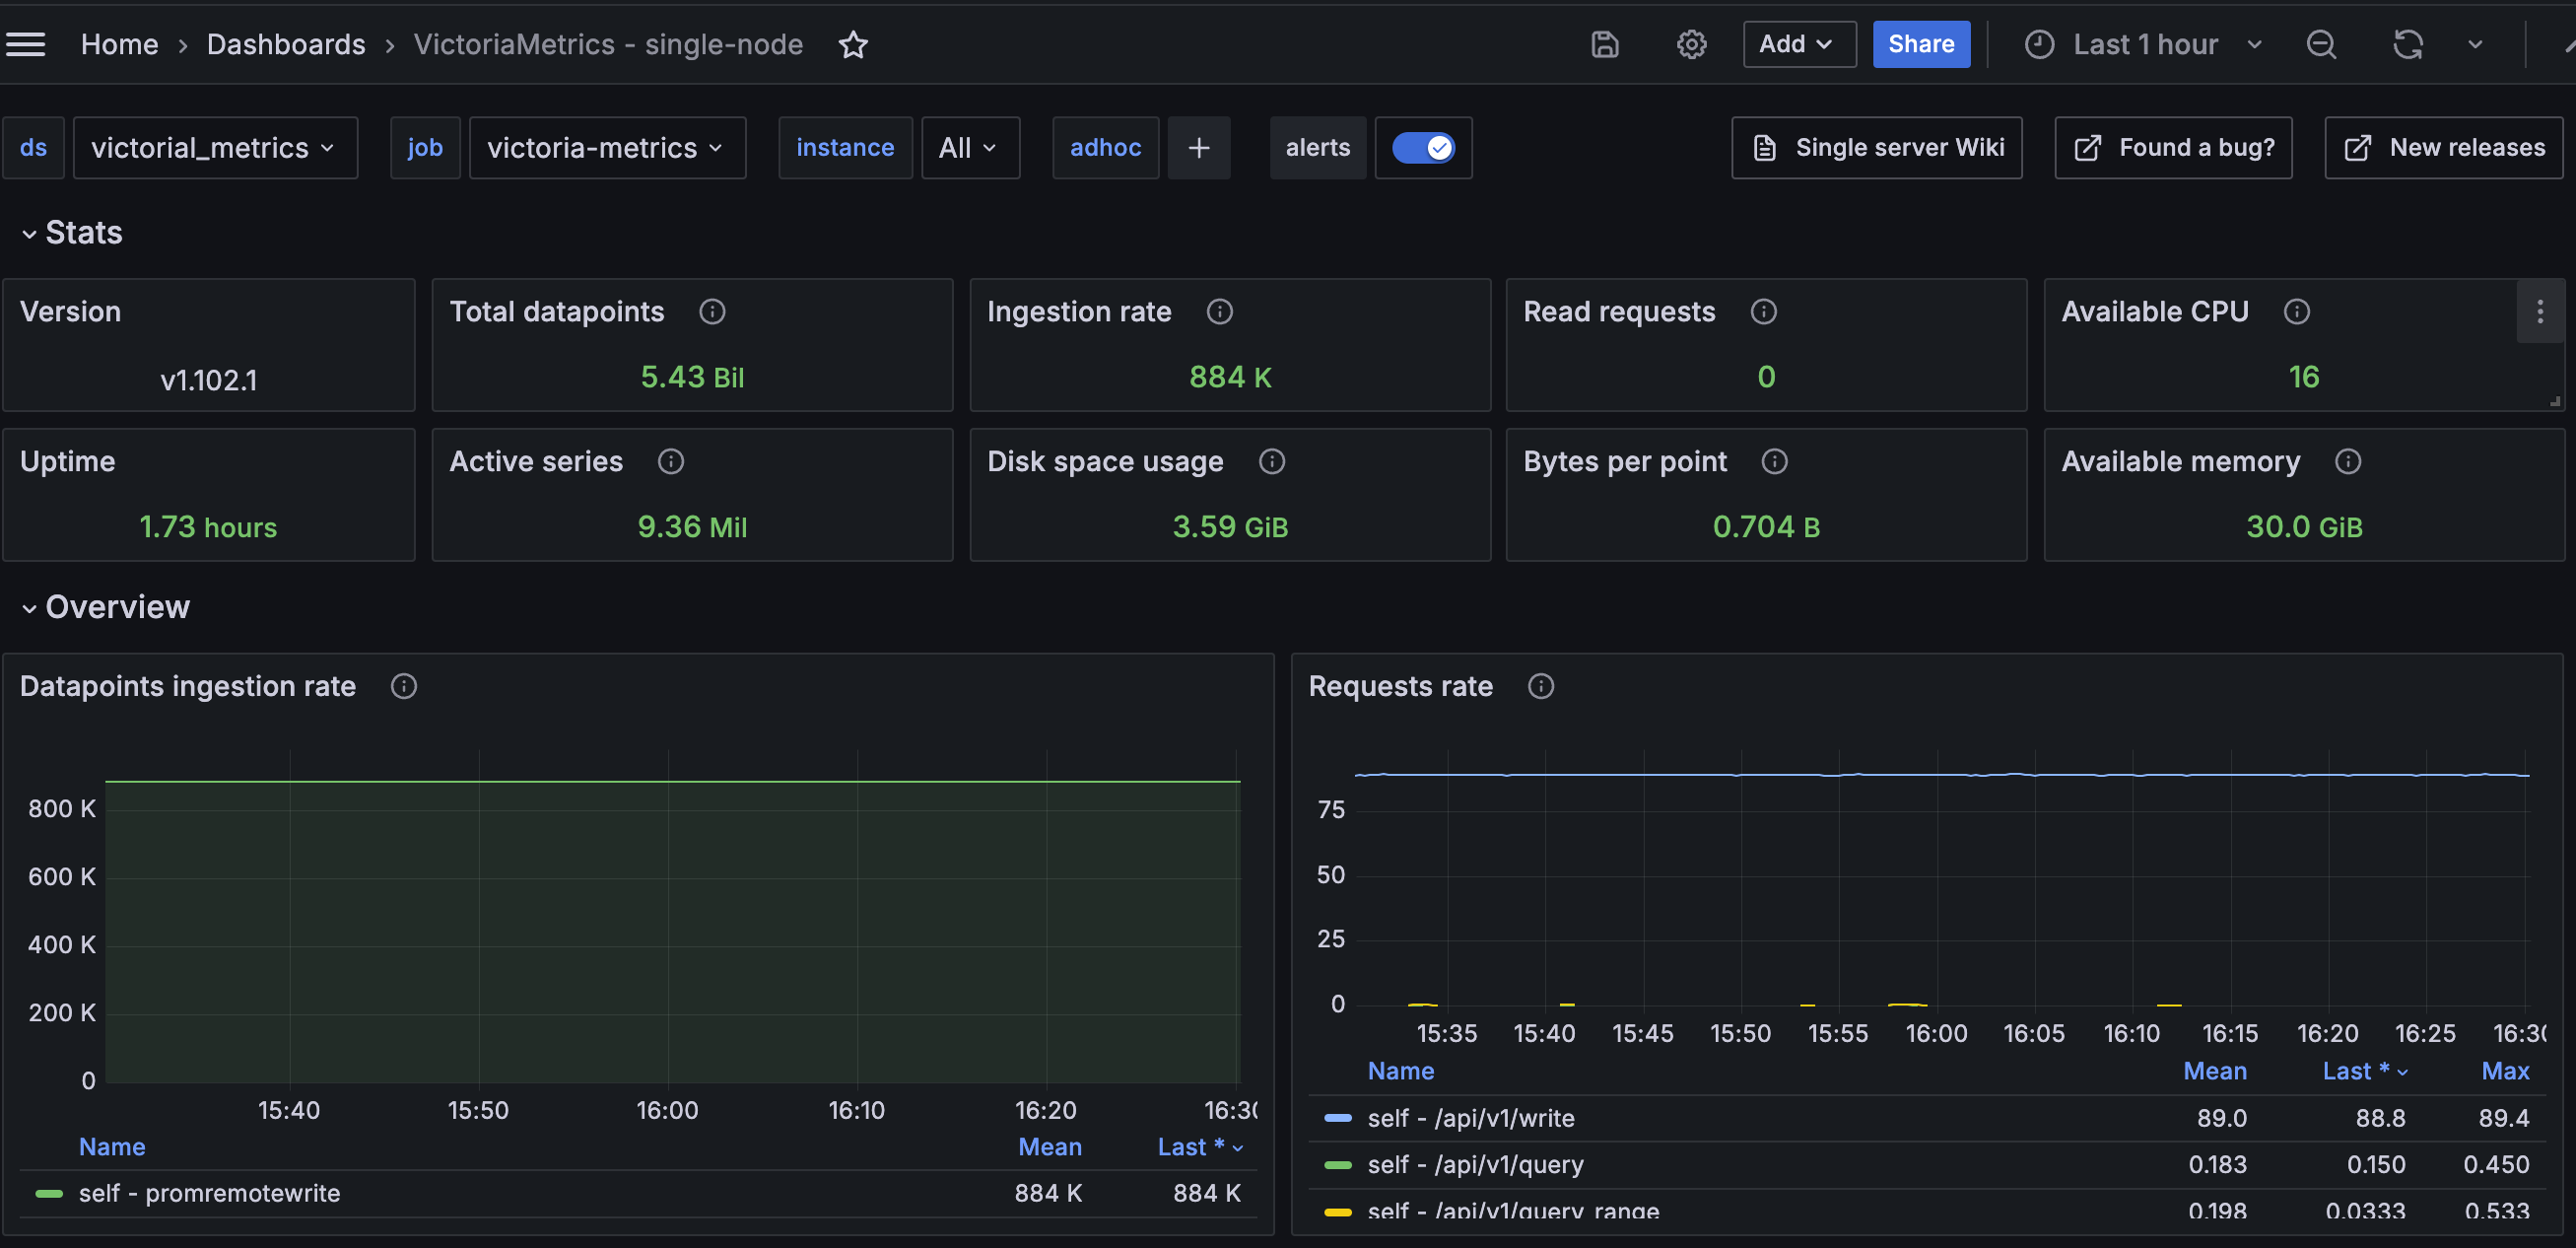This screenshot has width=2576, height=1248.
Task: Collapse the Overview row
Action: pos(106,607)
